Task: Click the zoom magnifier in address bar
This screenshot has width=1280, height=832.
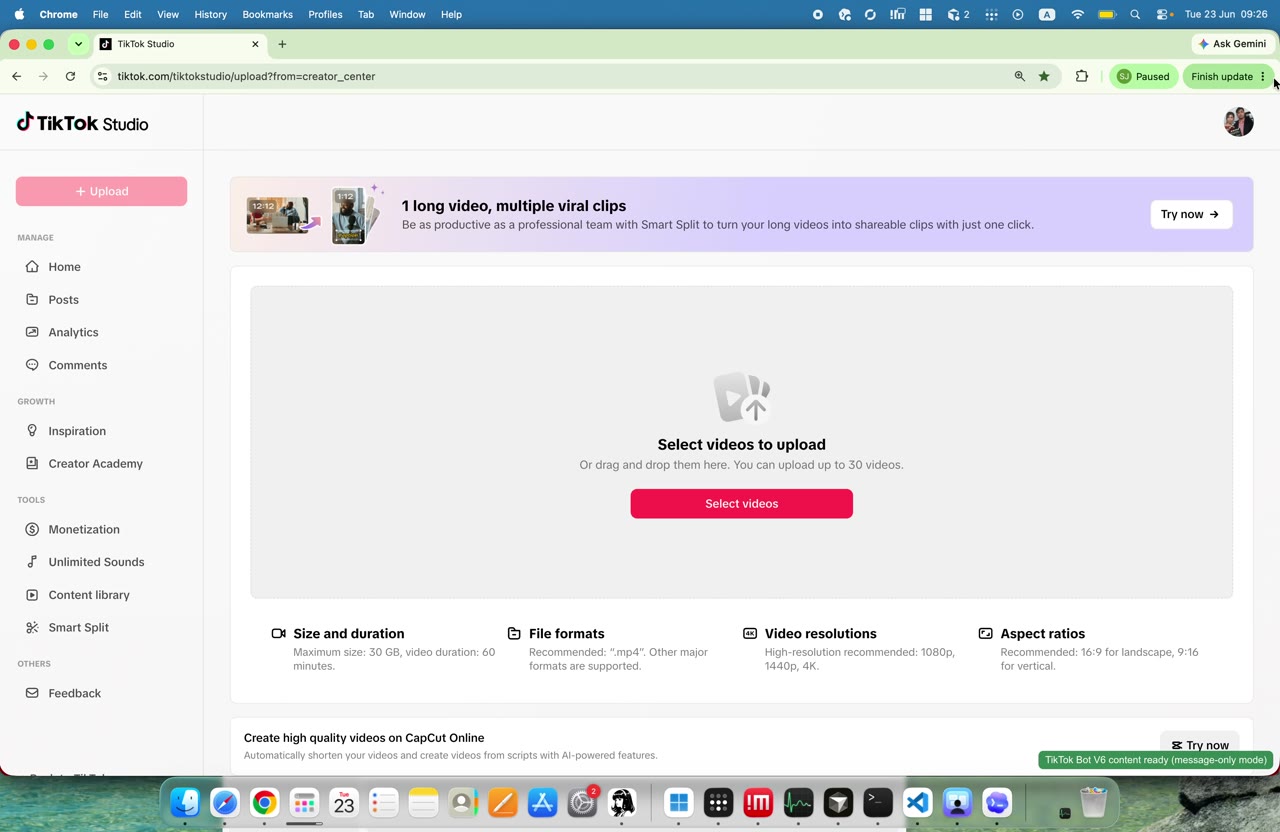Action: [x=1019, y=76]
